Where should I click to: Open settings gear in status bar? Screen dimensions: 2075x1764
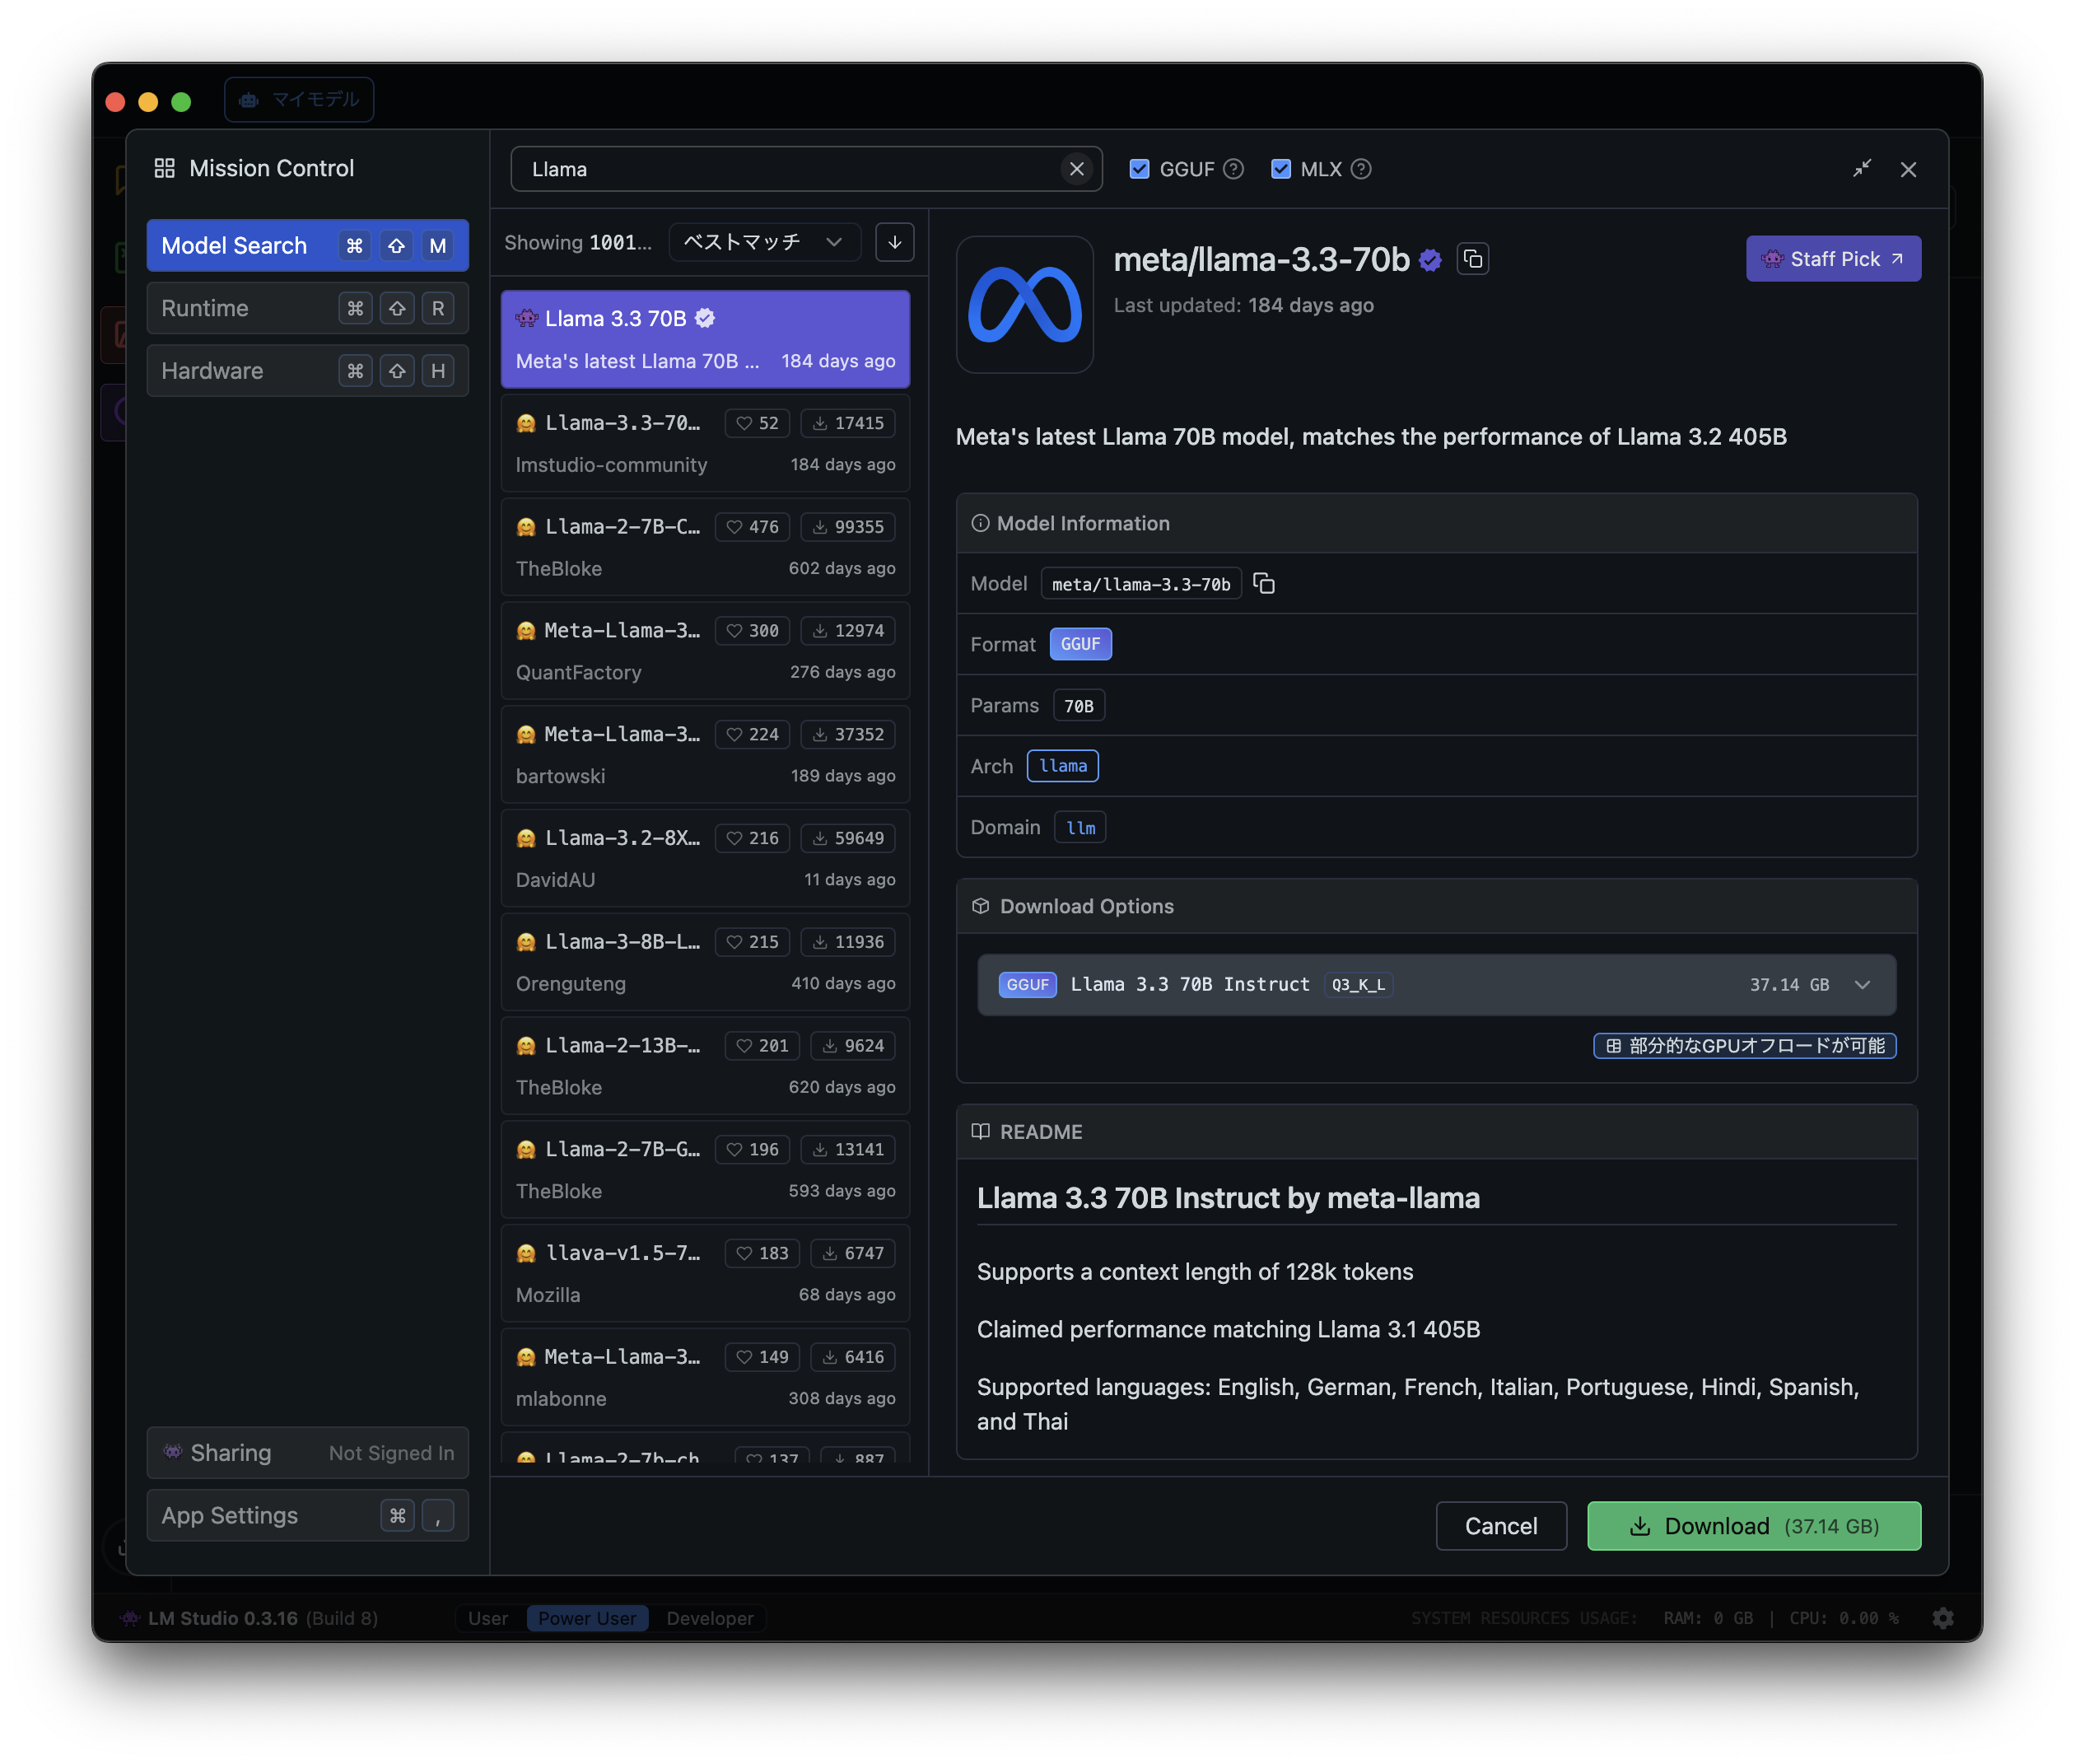1942,1618
